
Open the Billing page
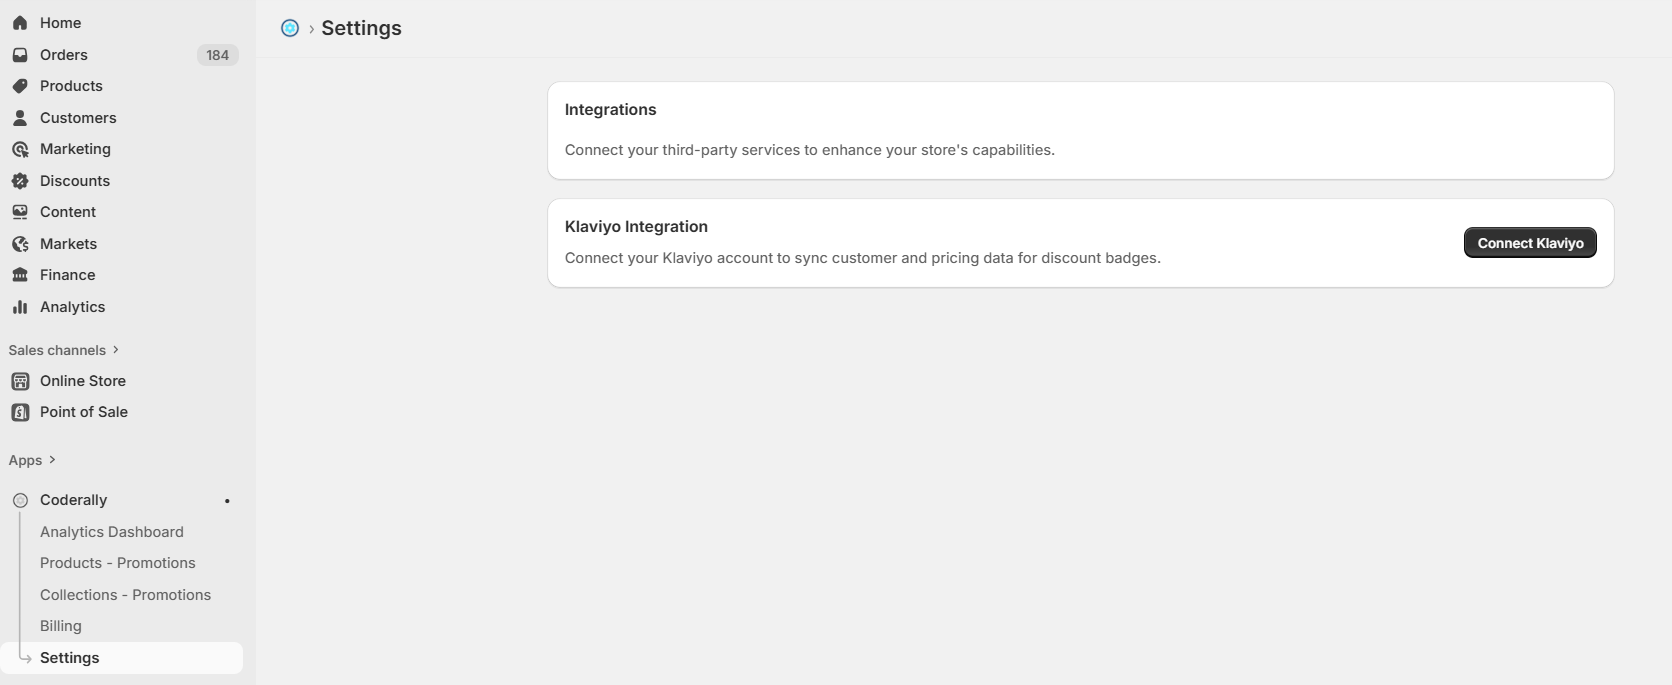(60, 626)
